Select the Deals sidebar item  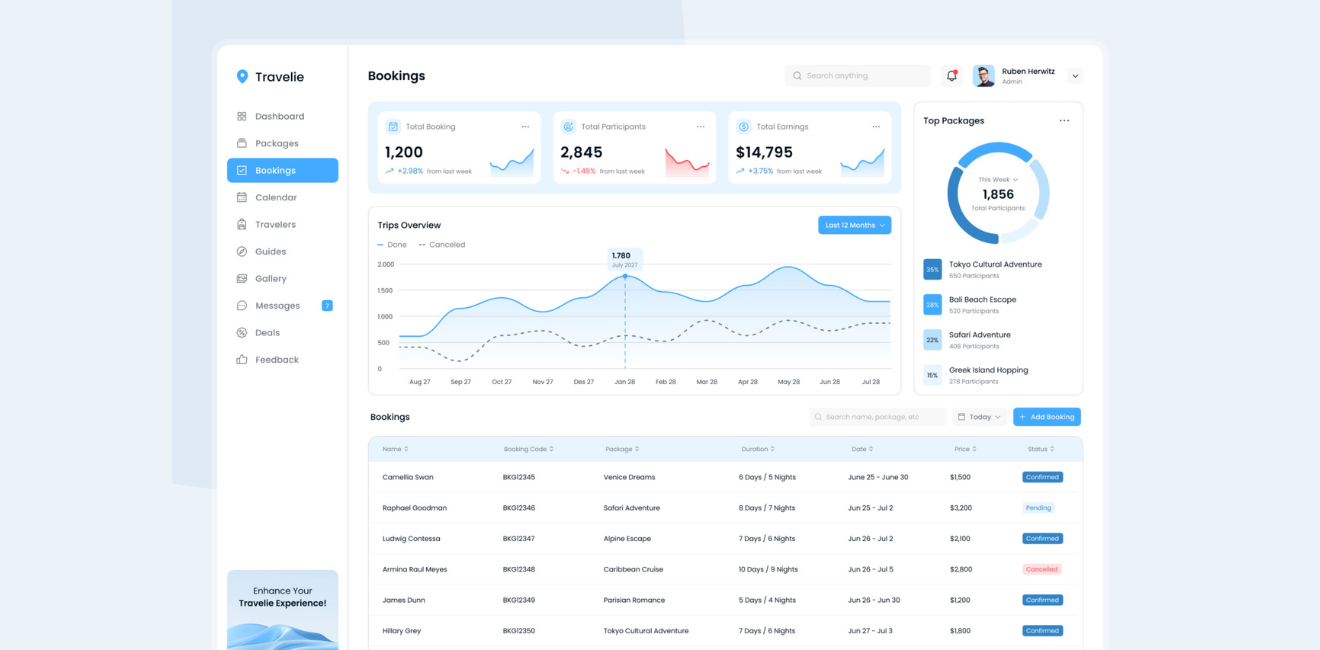click(x=268, y=332)
